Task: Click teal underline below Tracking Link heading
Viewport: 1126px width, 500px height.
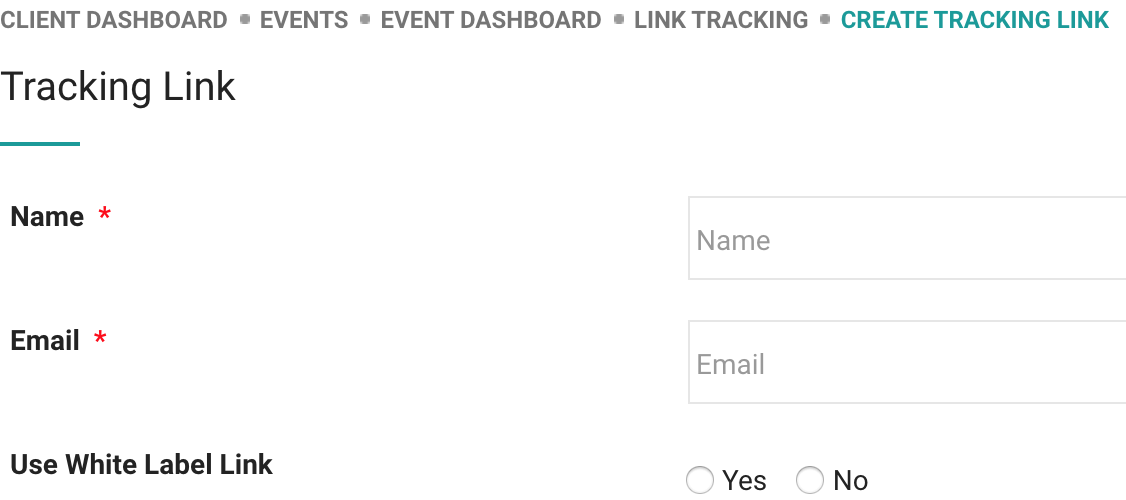Action: (40, 144)
